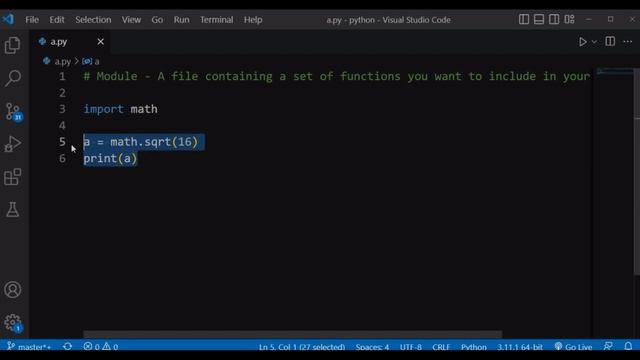The width and height of the screenshot is (640, 360).
Task: Open the Help menu
Action: pyautogui.click(x=253, y=20)
